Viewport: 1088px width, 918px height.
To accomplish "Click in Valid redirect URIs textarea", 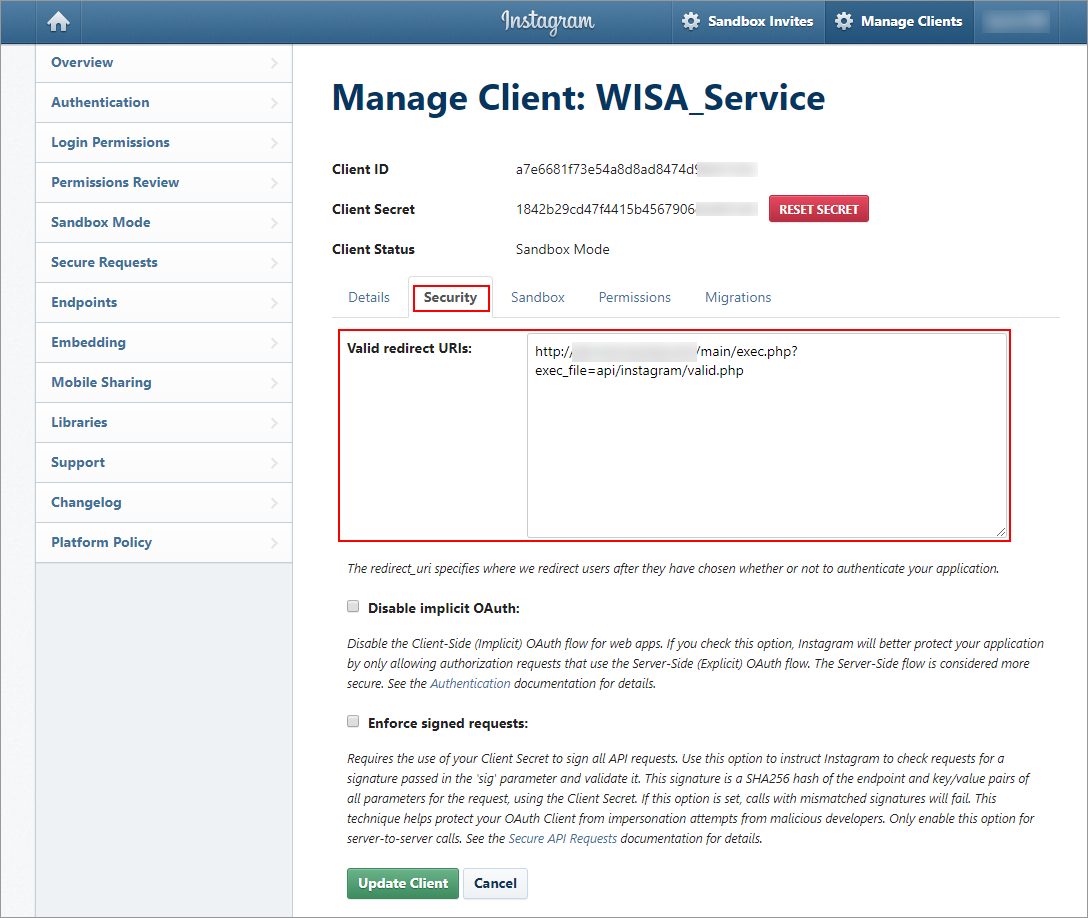I will pyautogui.click(x=767, y=435).
